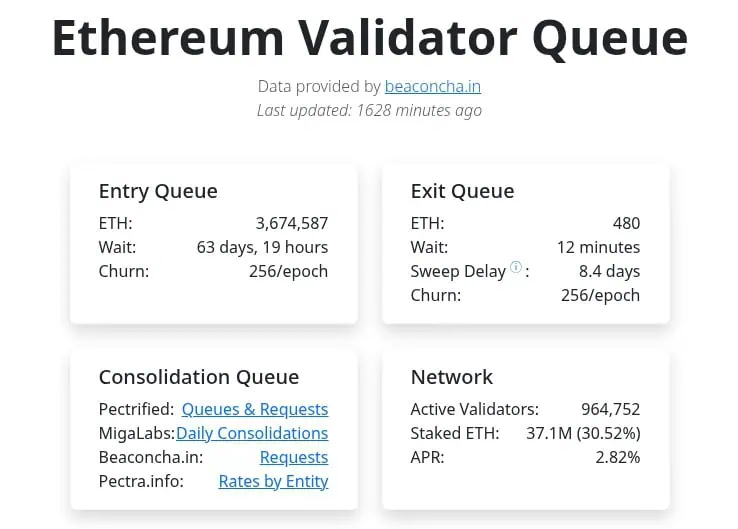Open the Beaconcha.in Requests link
The height and width of the screenshot is (529, 738).
point(294,457)
